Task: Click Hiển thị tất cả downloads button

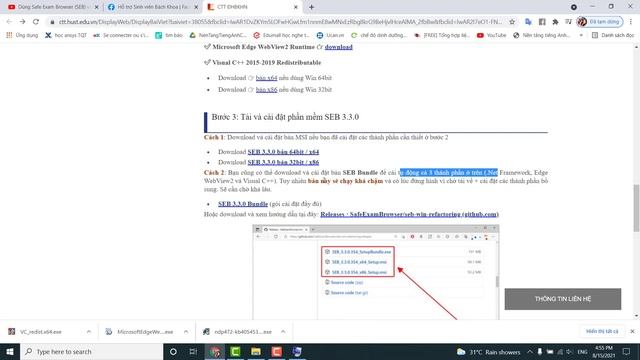Action: (602, 331)
